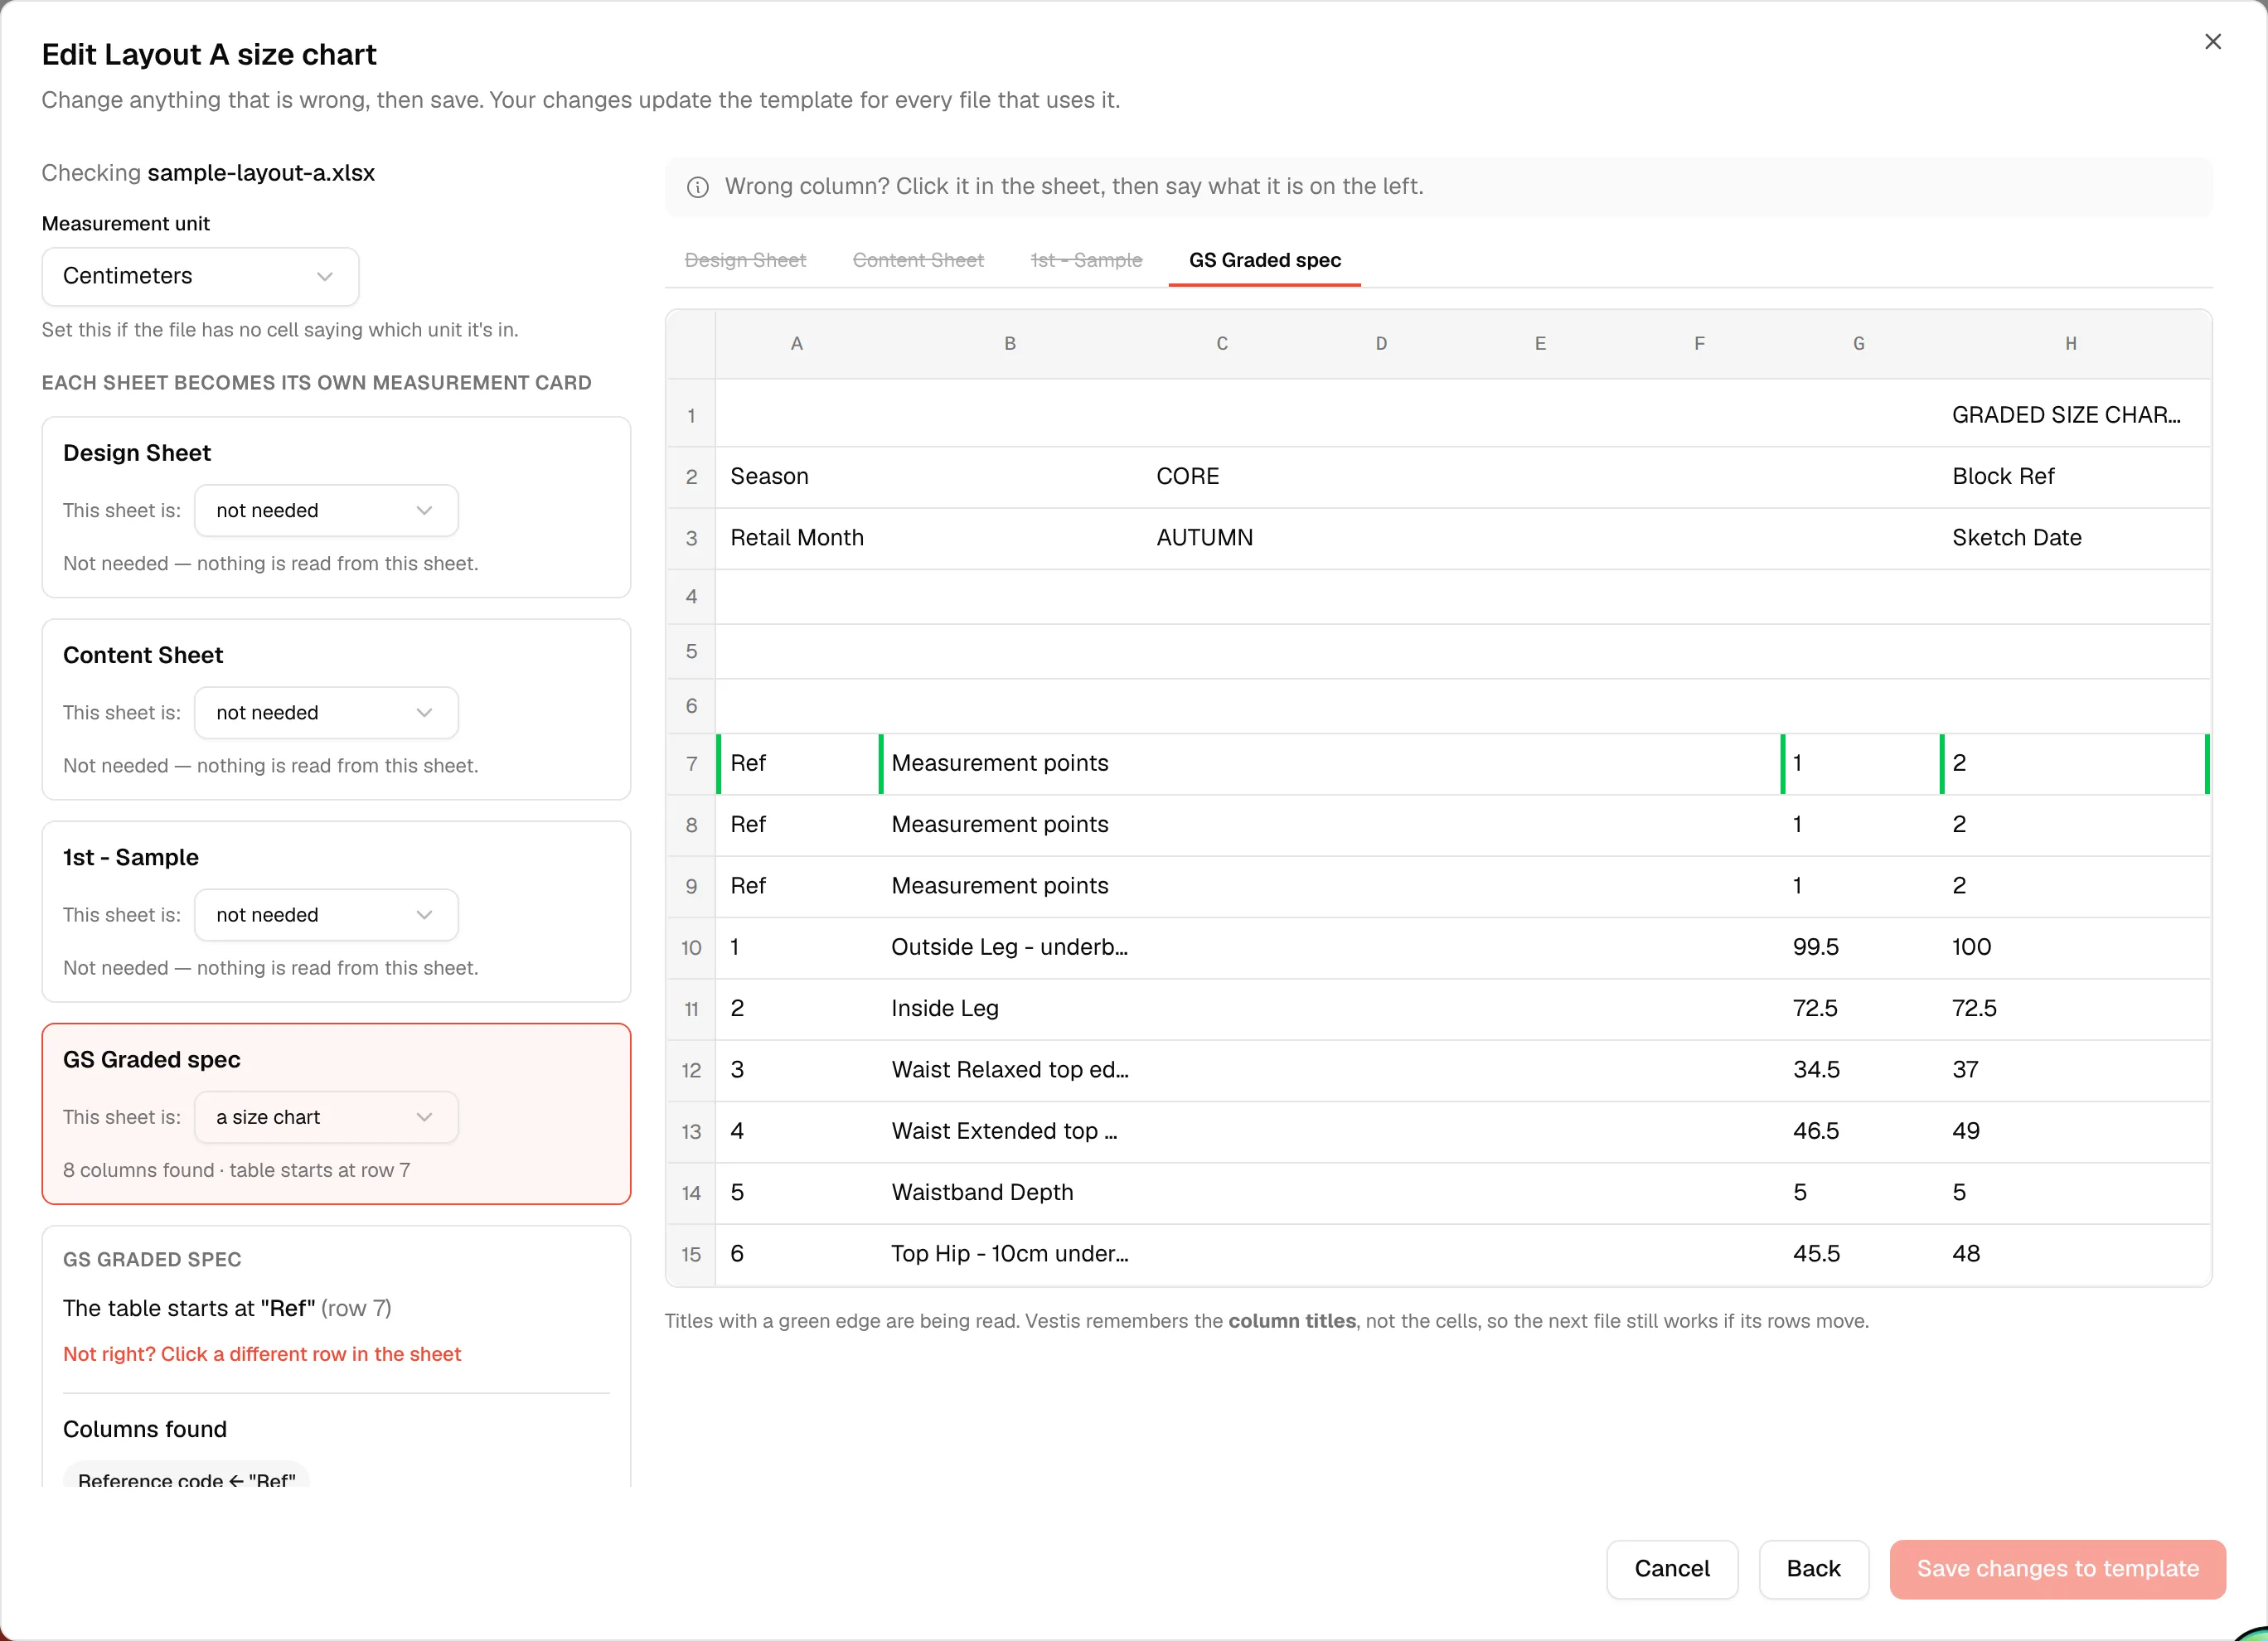The width and height of the screenshot is (2268, 1641).
Task: Click column header C
Action: pyautogui.click(x=1222, y=344)
